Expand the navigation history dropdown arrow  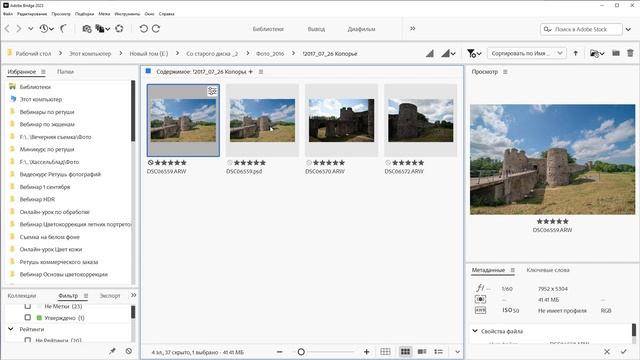click(31, 29)
